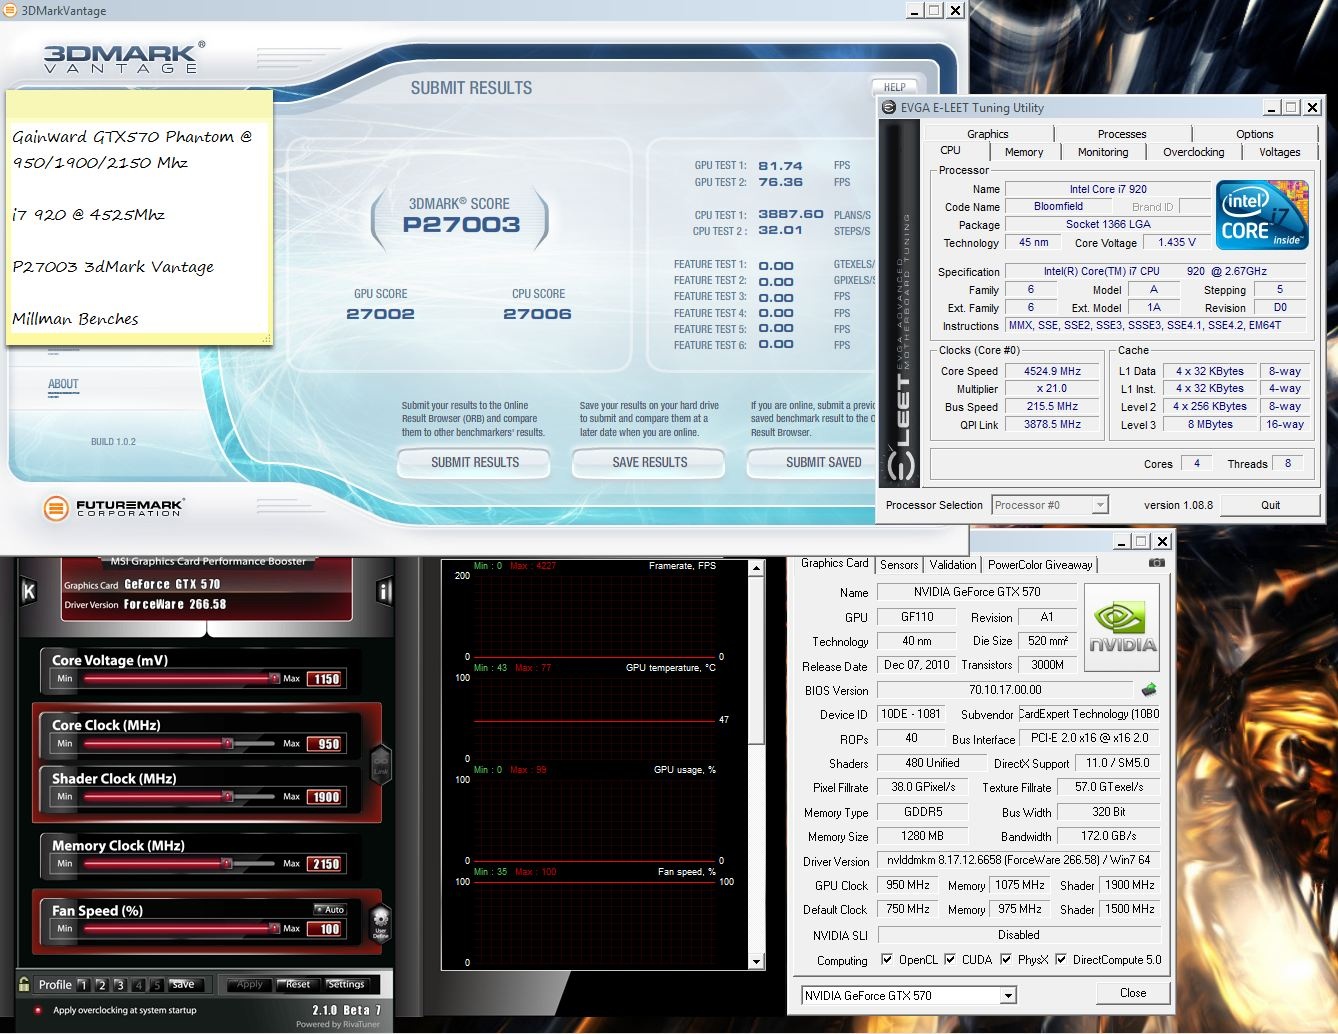This screenshot has width=1338, height=1034.
Task: Click the ABOUT link in 3DMark sidebar
Action: [x=63, y=384]
